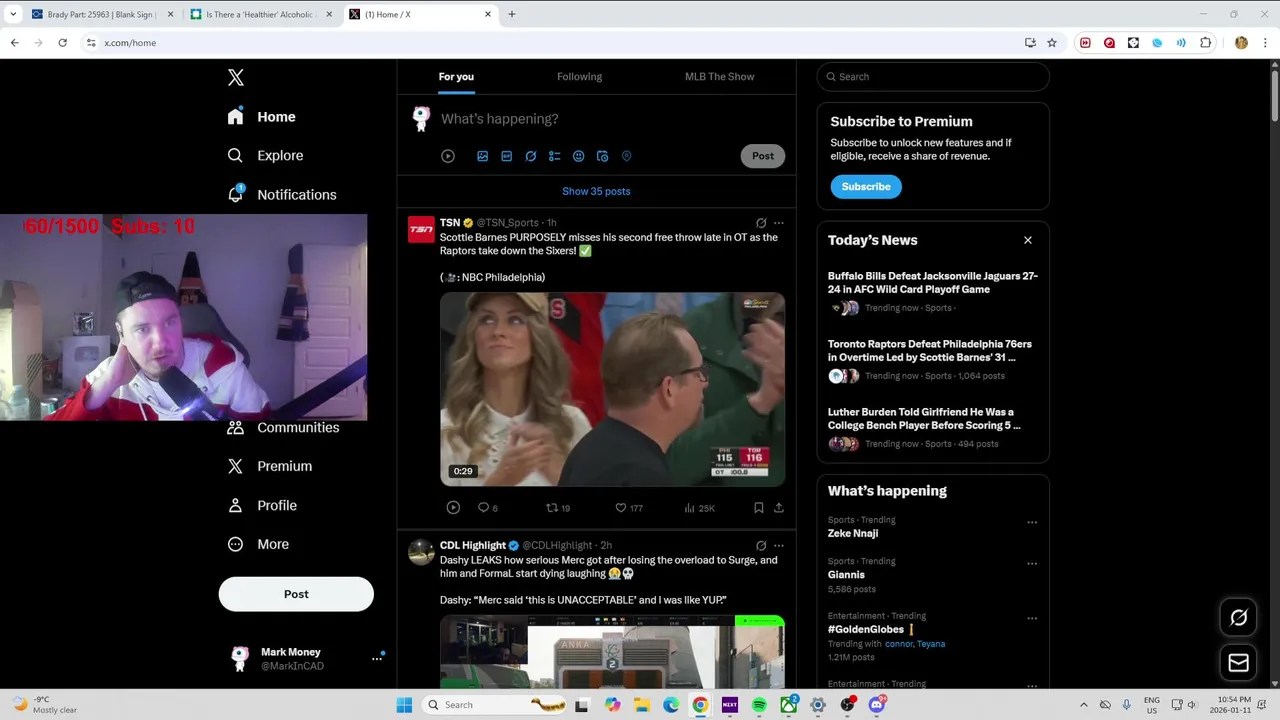This screenshot has width=1280, height=720.
Task: Open Messages envelope floating button
Action: tap(1238, 662)
